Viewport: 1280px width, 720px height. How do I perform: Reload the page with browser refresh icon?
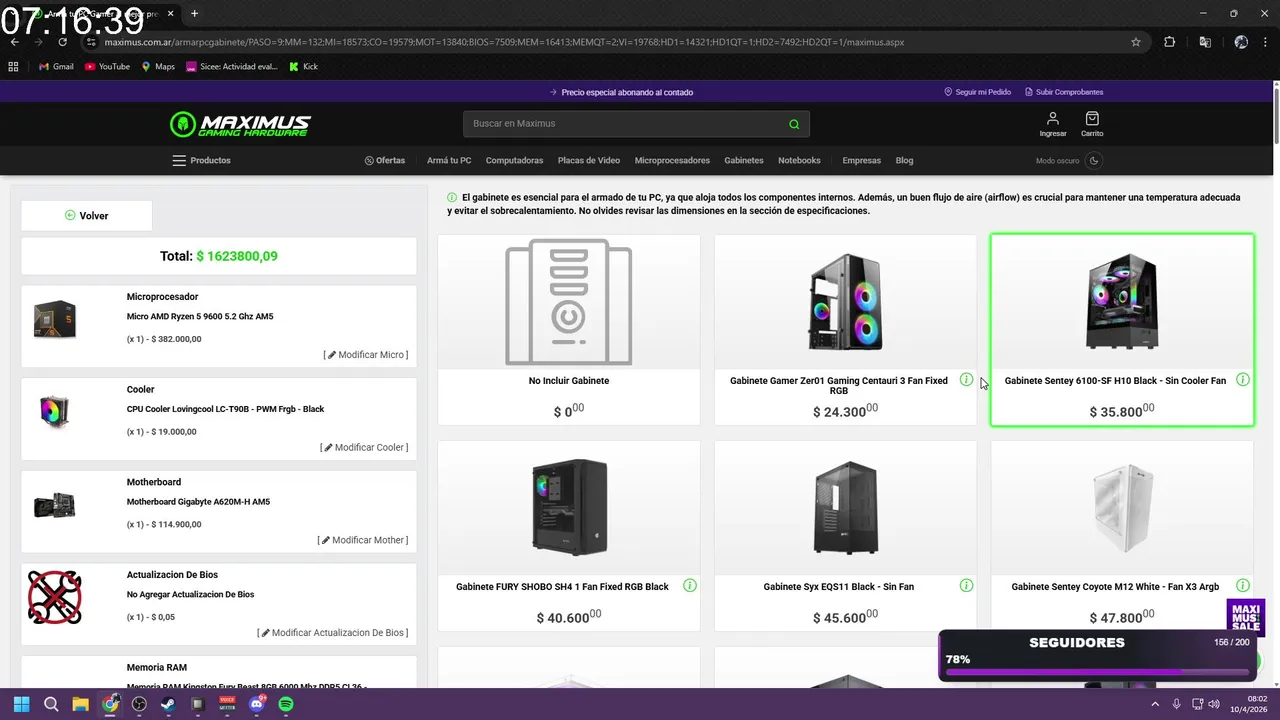(63, 42)
